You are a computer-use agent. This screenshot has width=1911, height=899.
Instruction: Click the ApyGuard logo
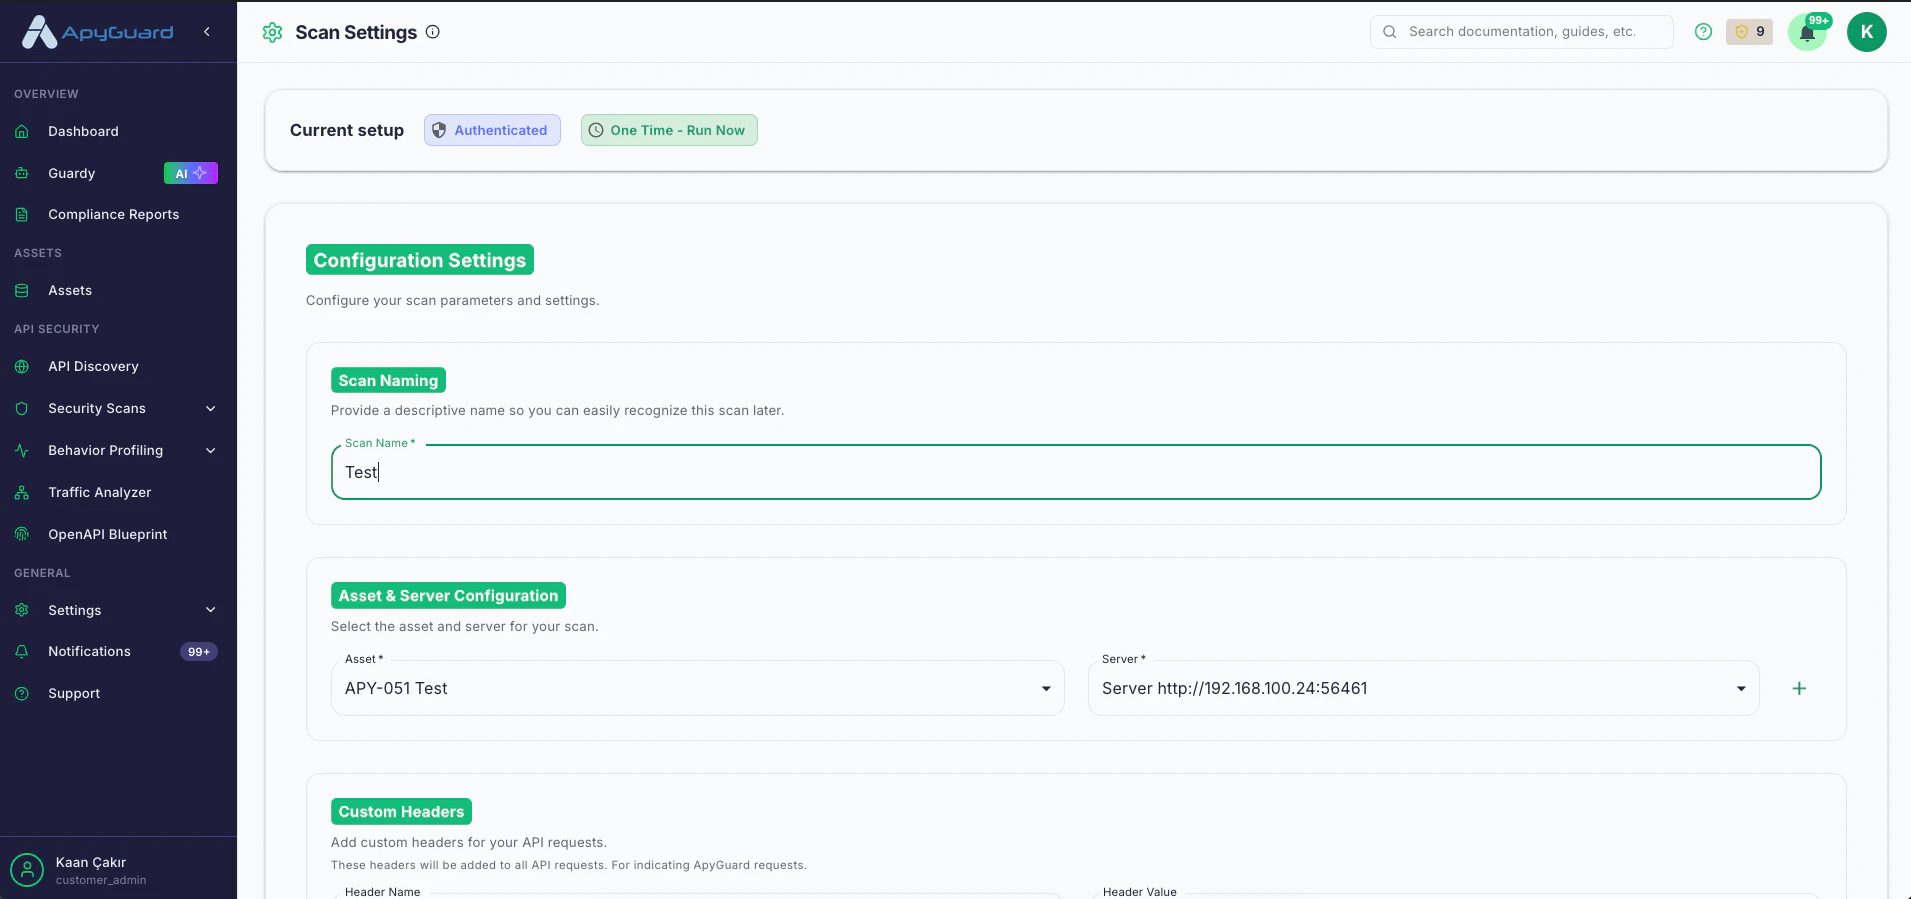(x=98, y=32)
